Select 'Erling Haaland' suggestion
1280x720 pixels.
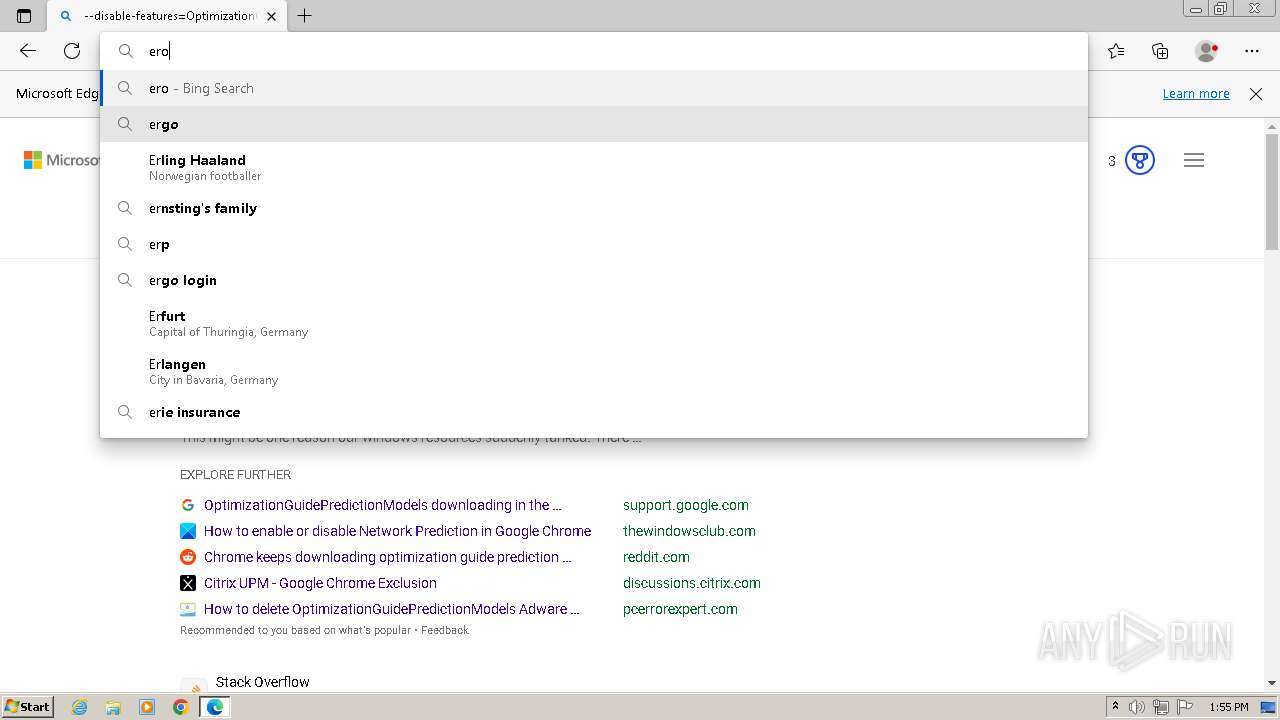[x=594, y=167]
